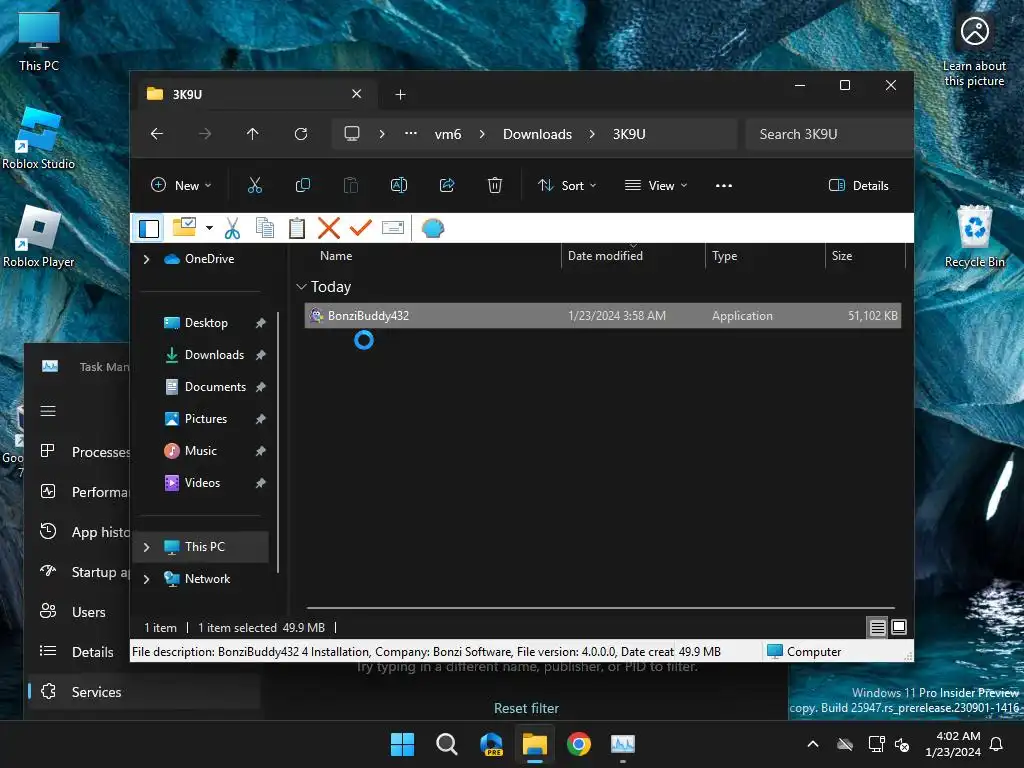Sort by Size column header
The image size is (1024, 768).
tap(842, 256)
